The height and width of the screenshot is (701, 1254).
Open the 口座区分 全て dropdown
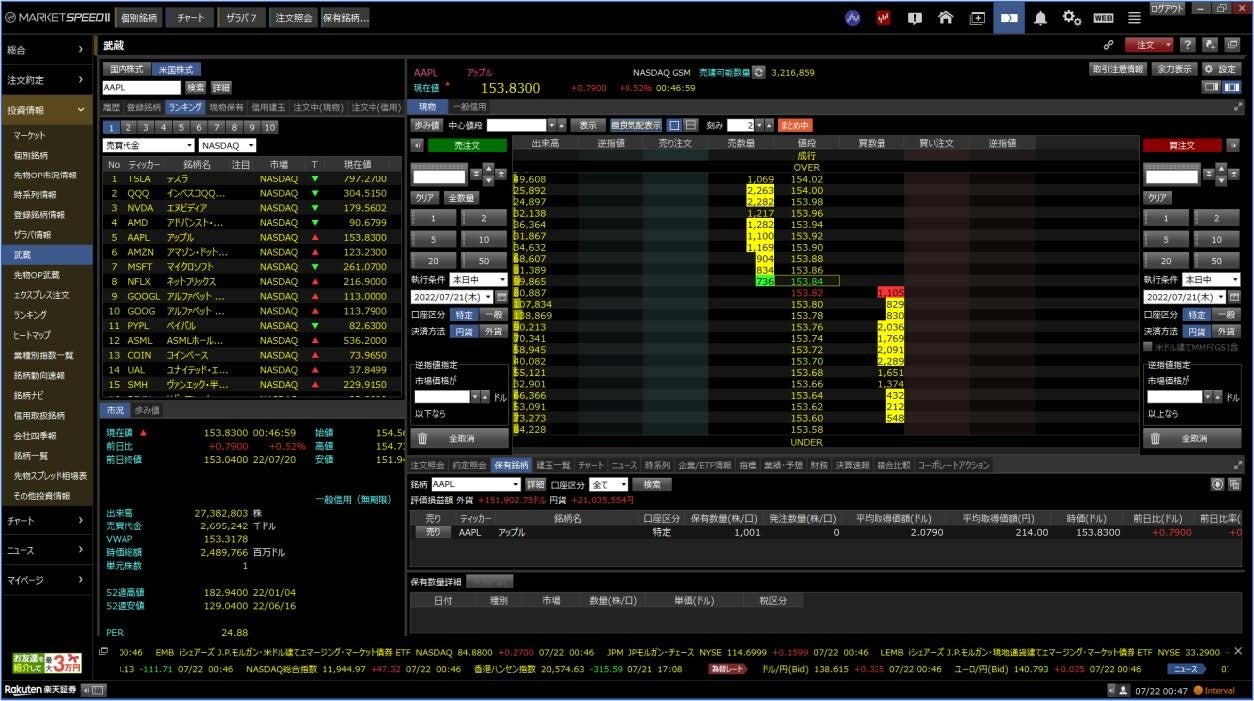609,484
